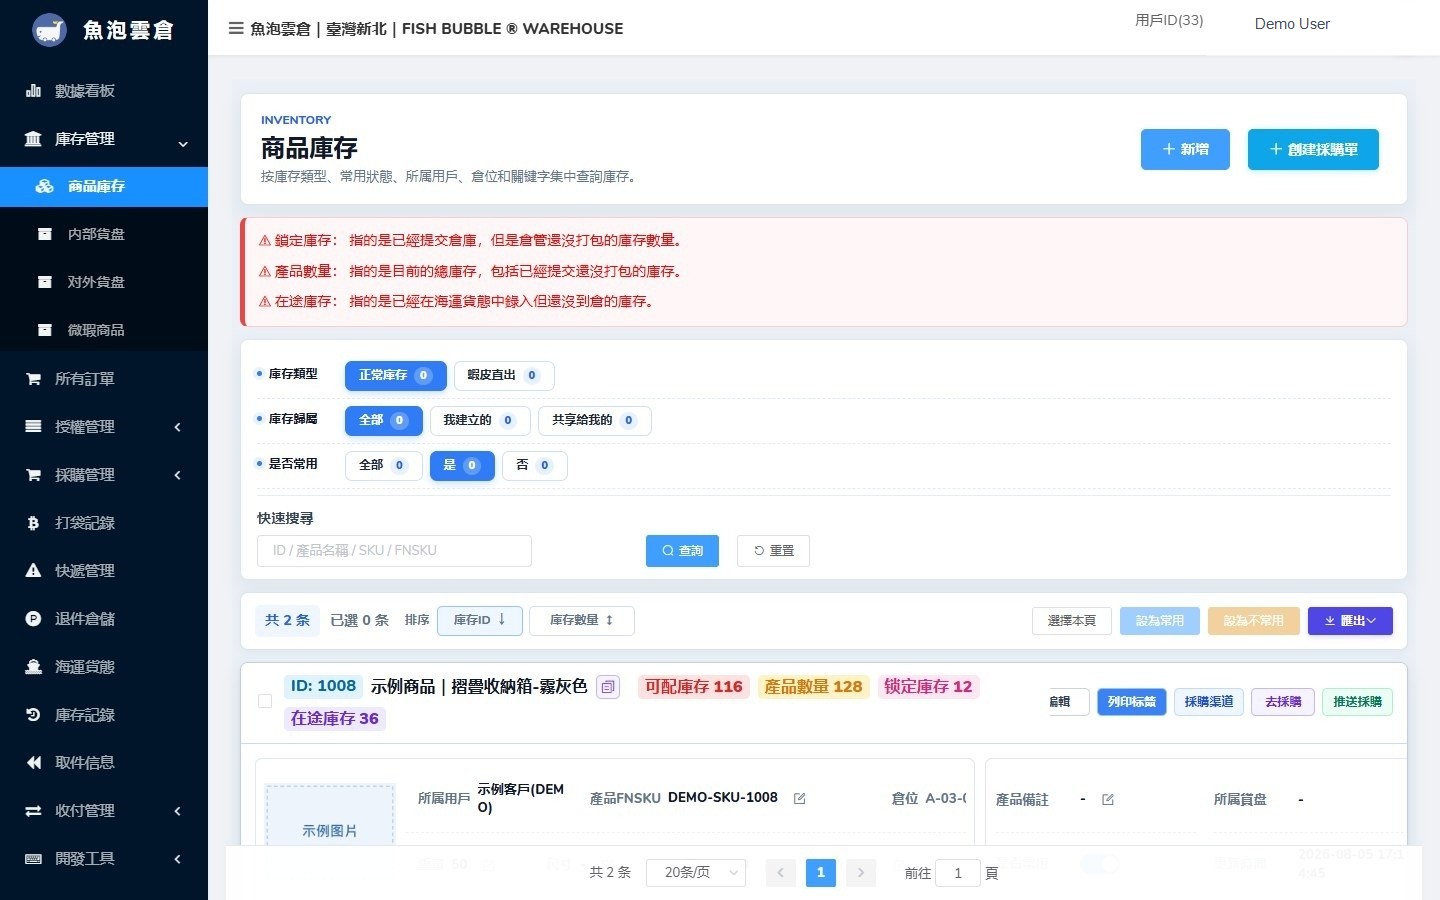Select 否 for 是否常用 filter
The height and width of the screenshot is (900, 1440).
click(535, 466)
